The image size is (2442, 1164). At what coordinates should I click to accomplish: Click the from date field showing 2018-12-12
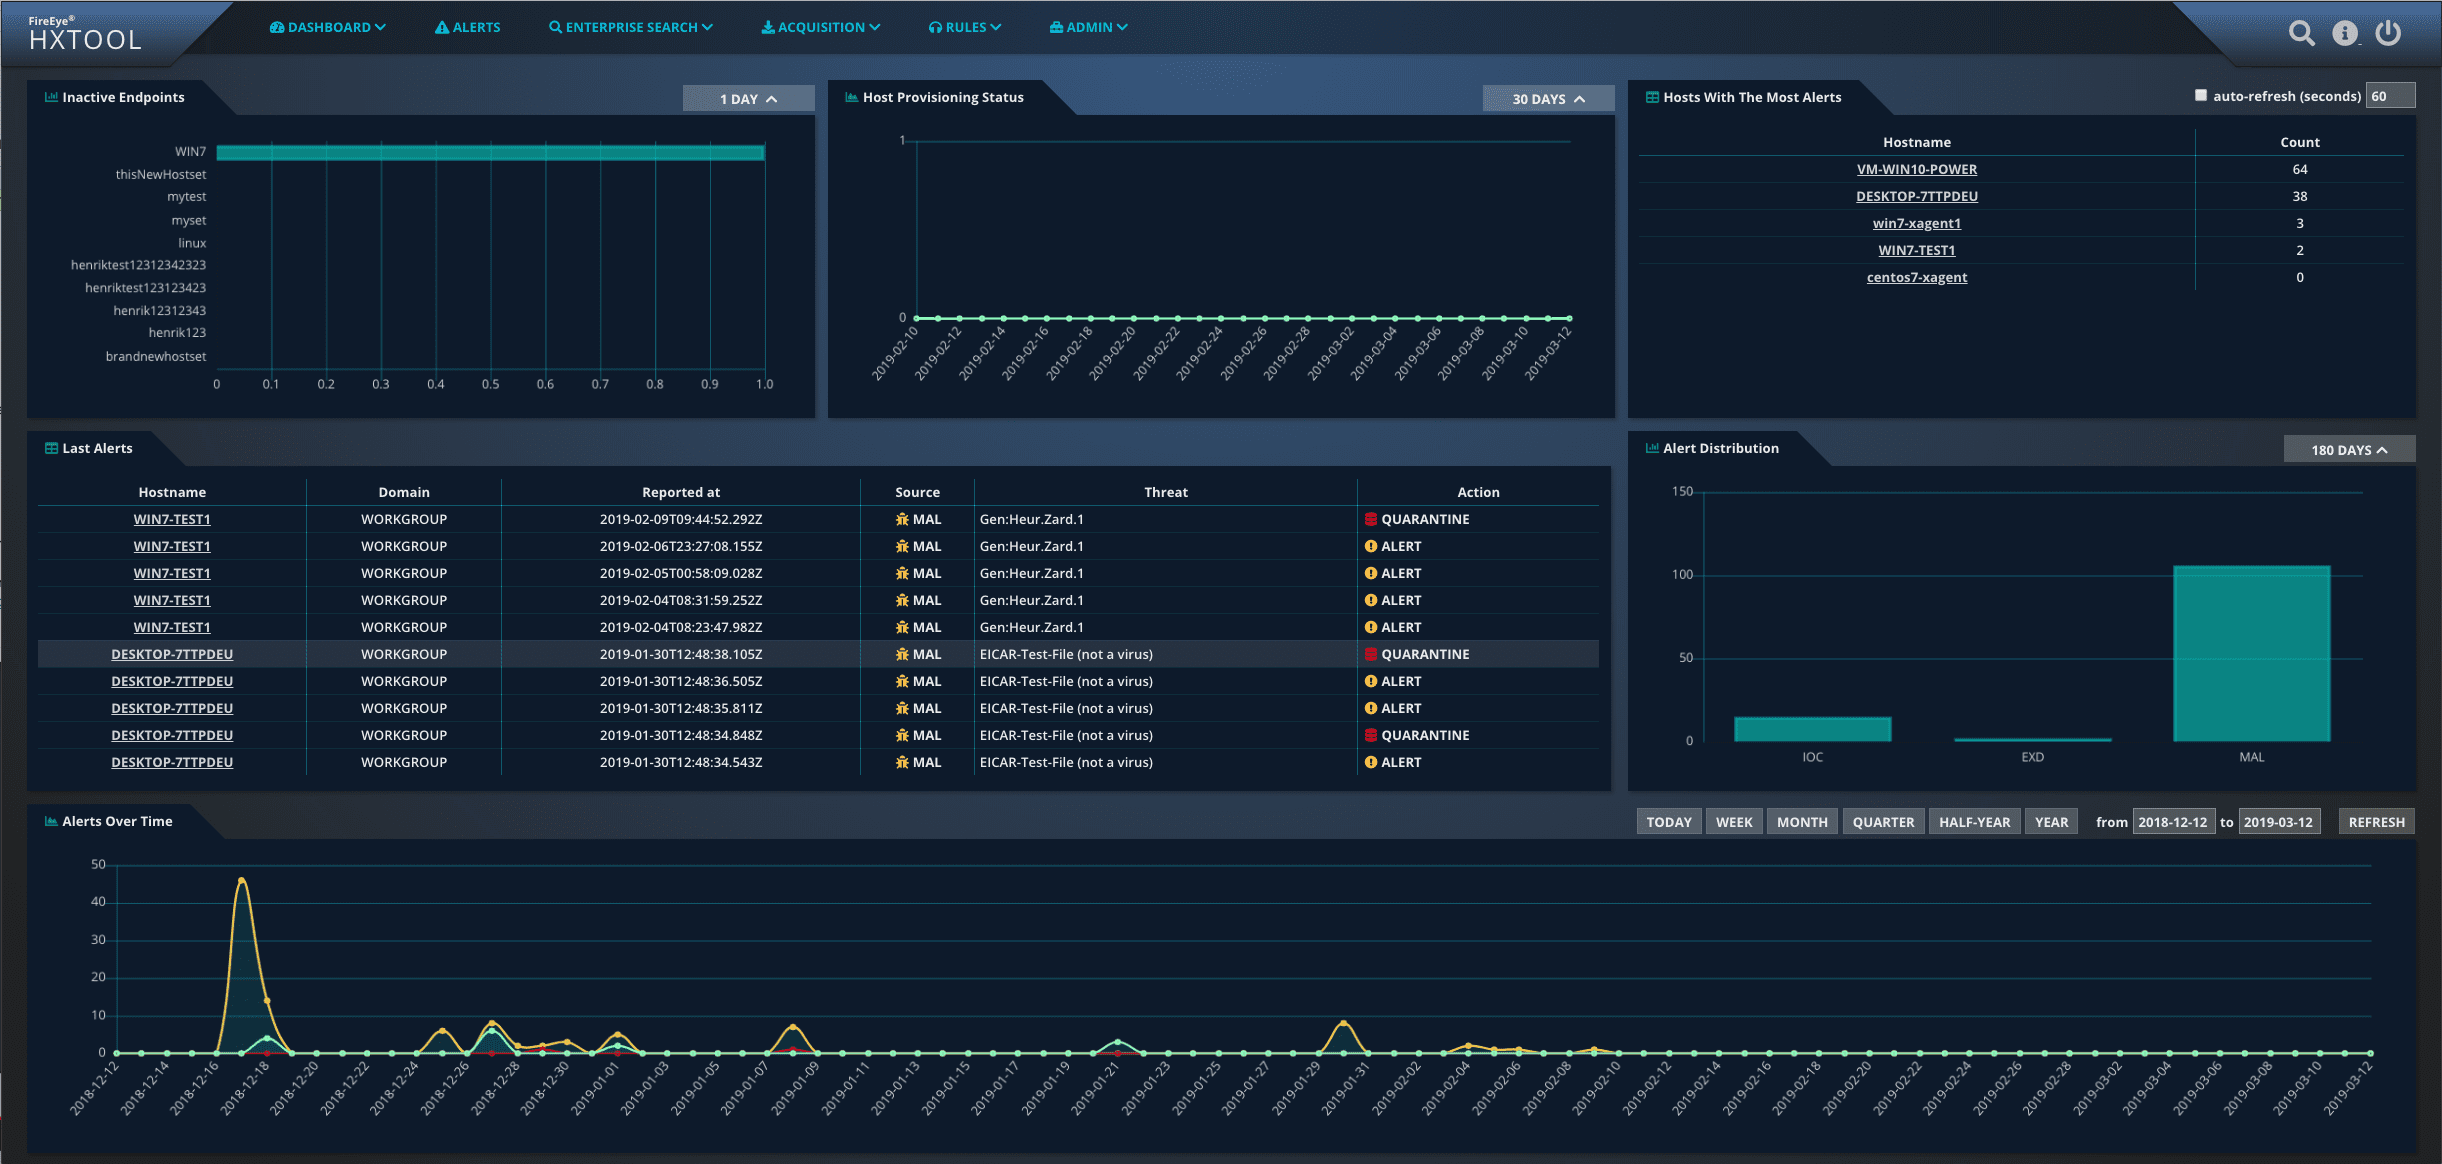coord(2174,821)
